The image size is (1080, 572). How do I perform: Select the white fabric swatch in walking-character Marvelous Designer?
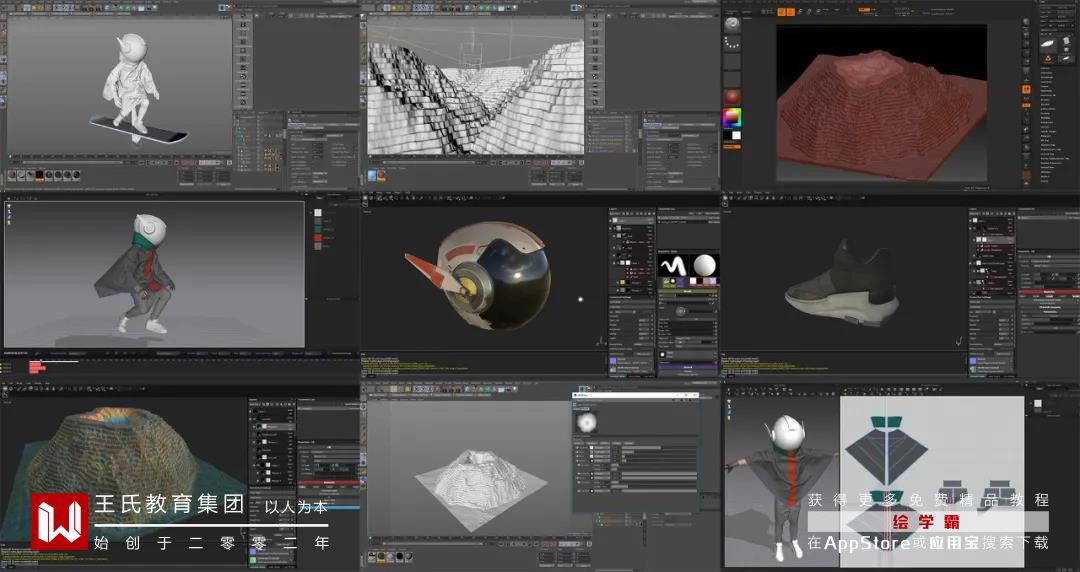tap(318, 213)
